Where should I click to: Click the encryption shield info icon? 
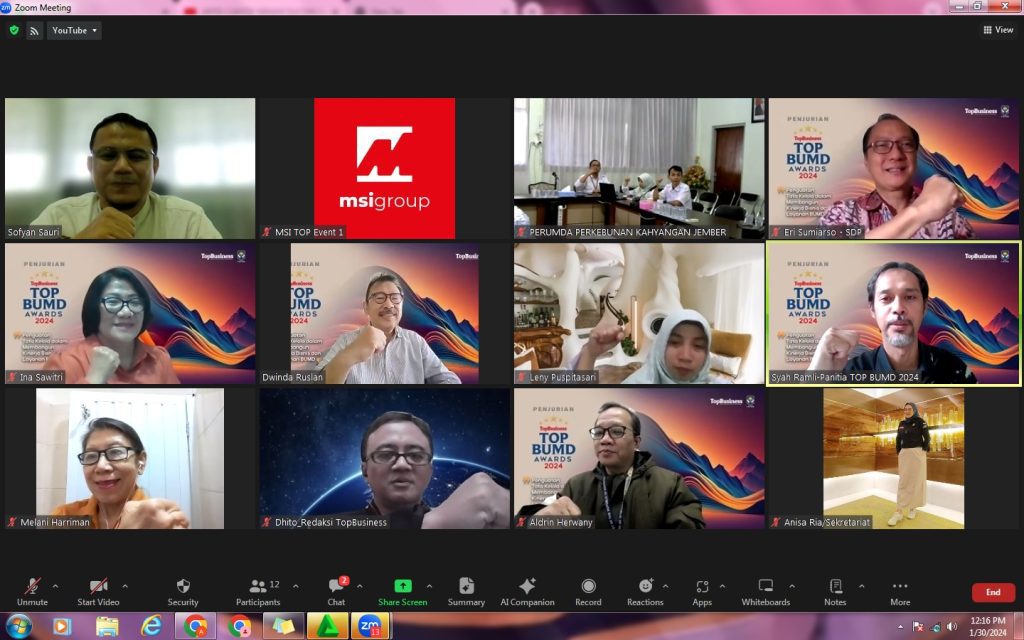[14, 31]
